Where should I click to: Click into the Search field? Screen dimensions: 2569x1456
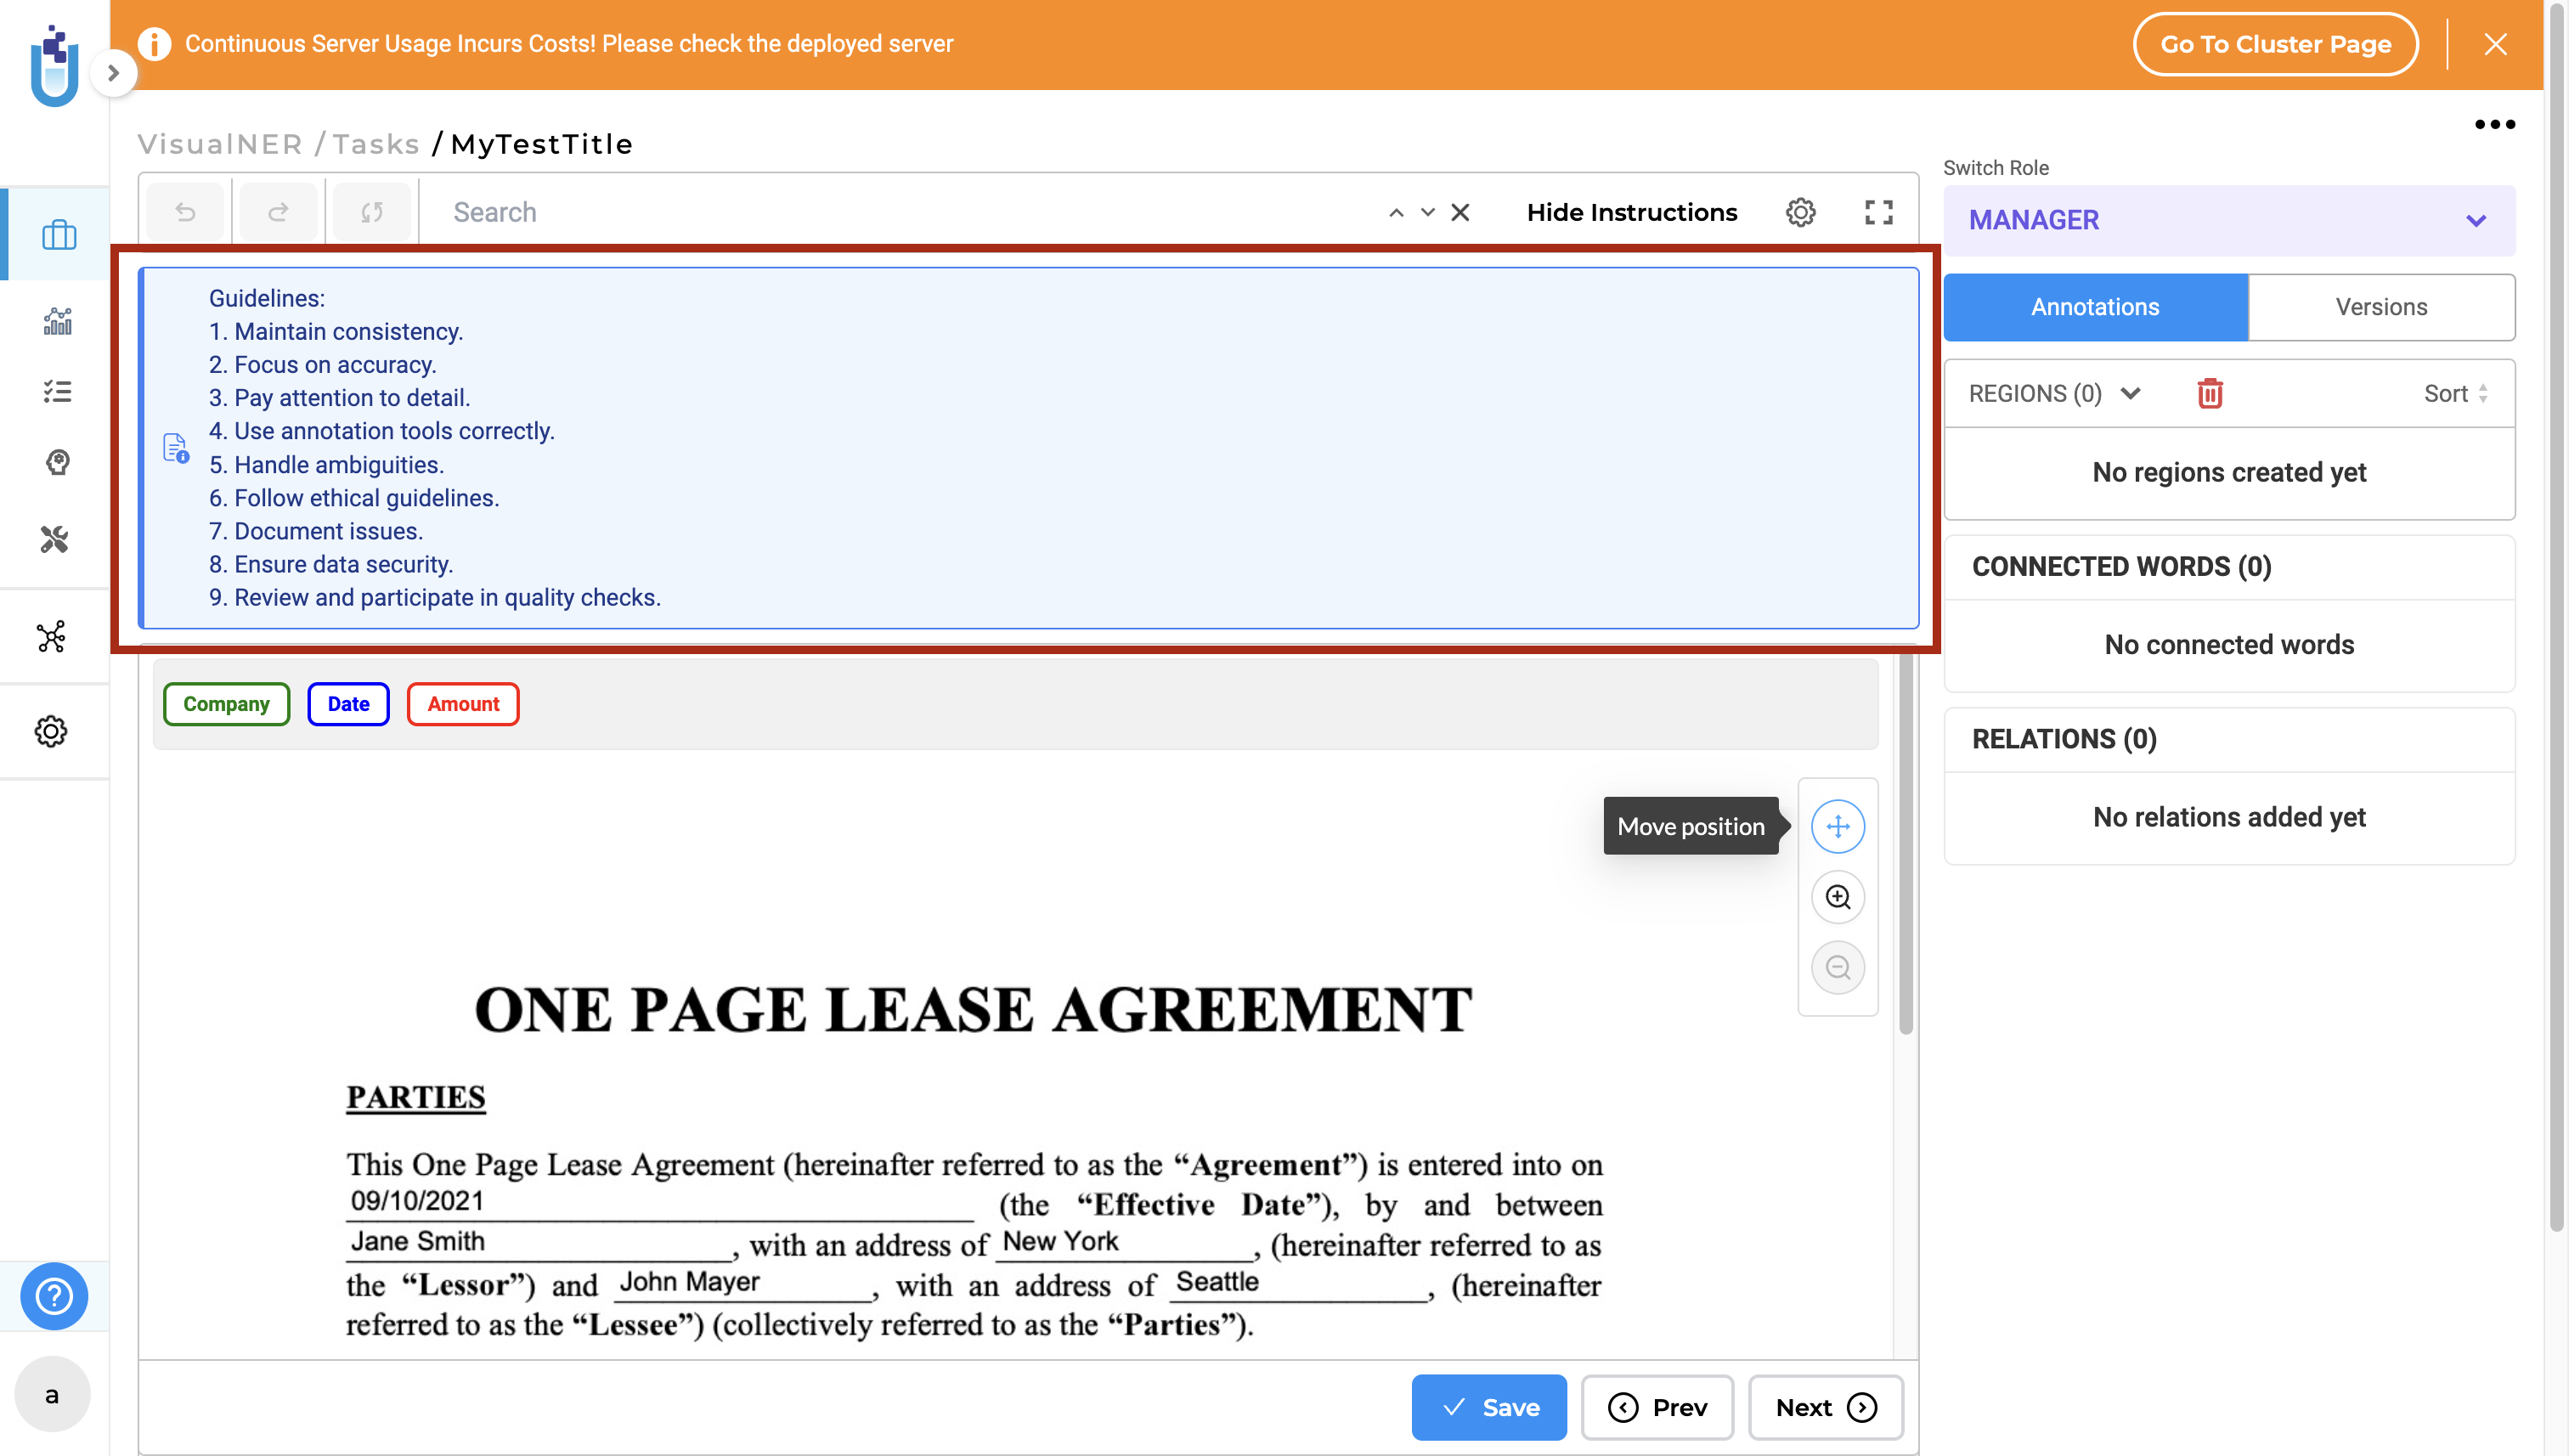click(900, 212)
